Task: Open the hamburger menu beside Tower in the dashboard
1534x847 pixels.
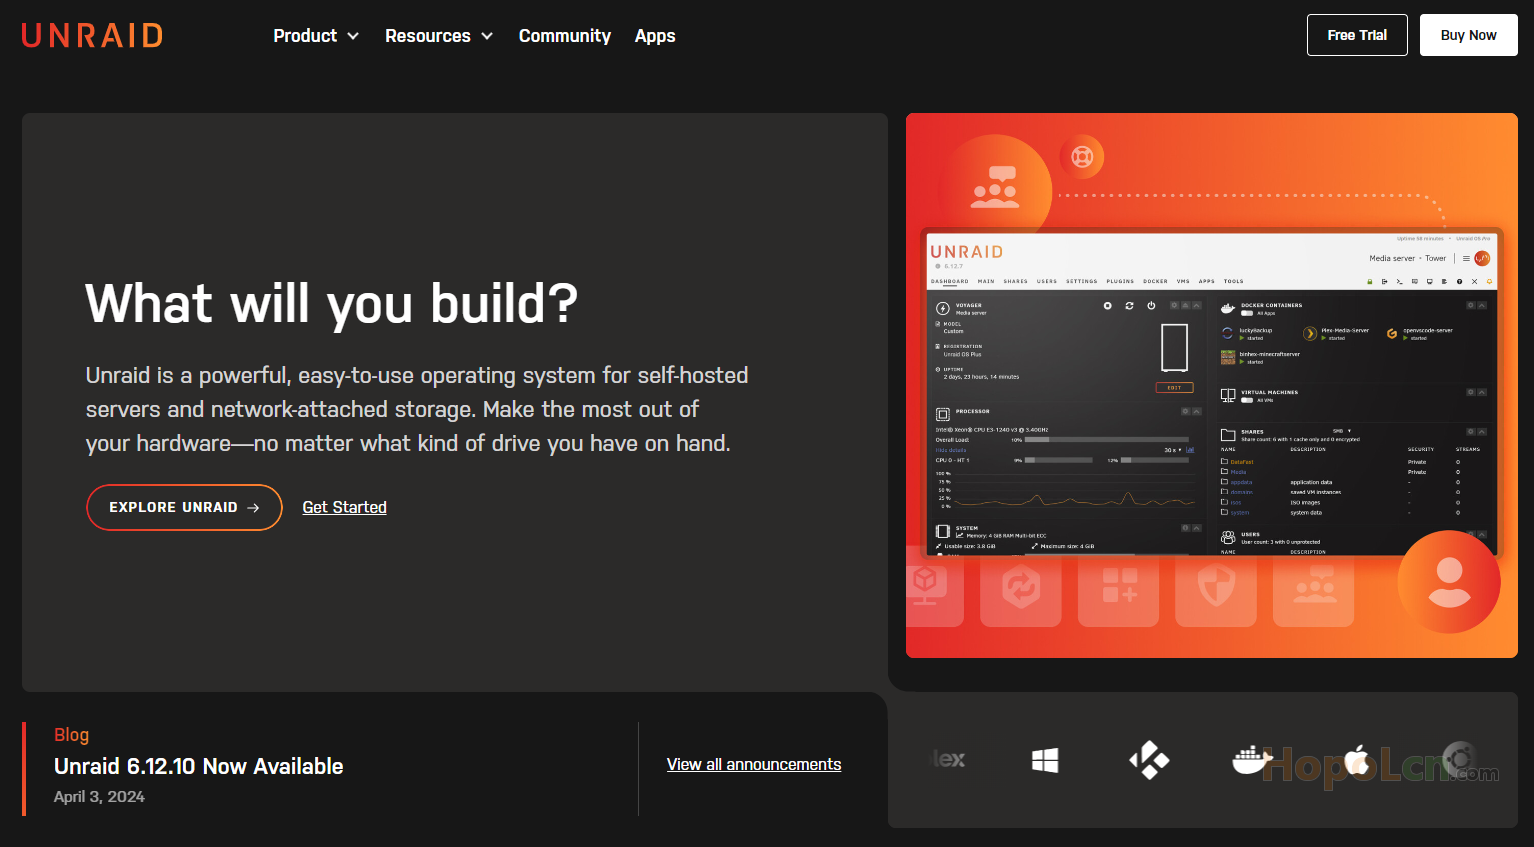Action: click(1466, 258)
